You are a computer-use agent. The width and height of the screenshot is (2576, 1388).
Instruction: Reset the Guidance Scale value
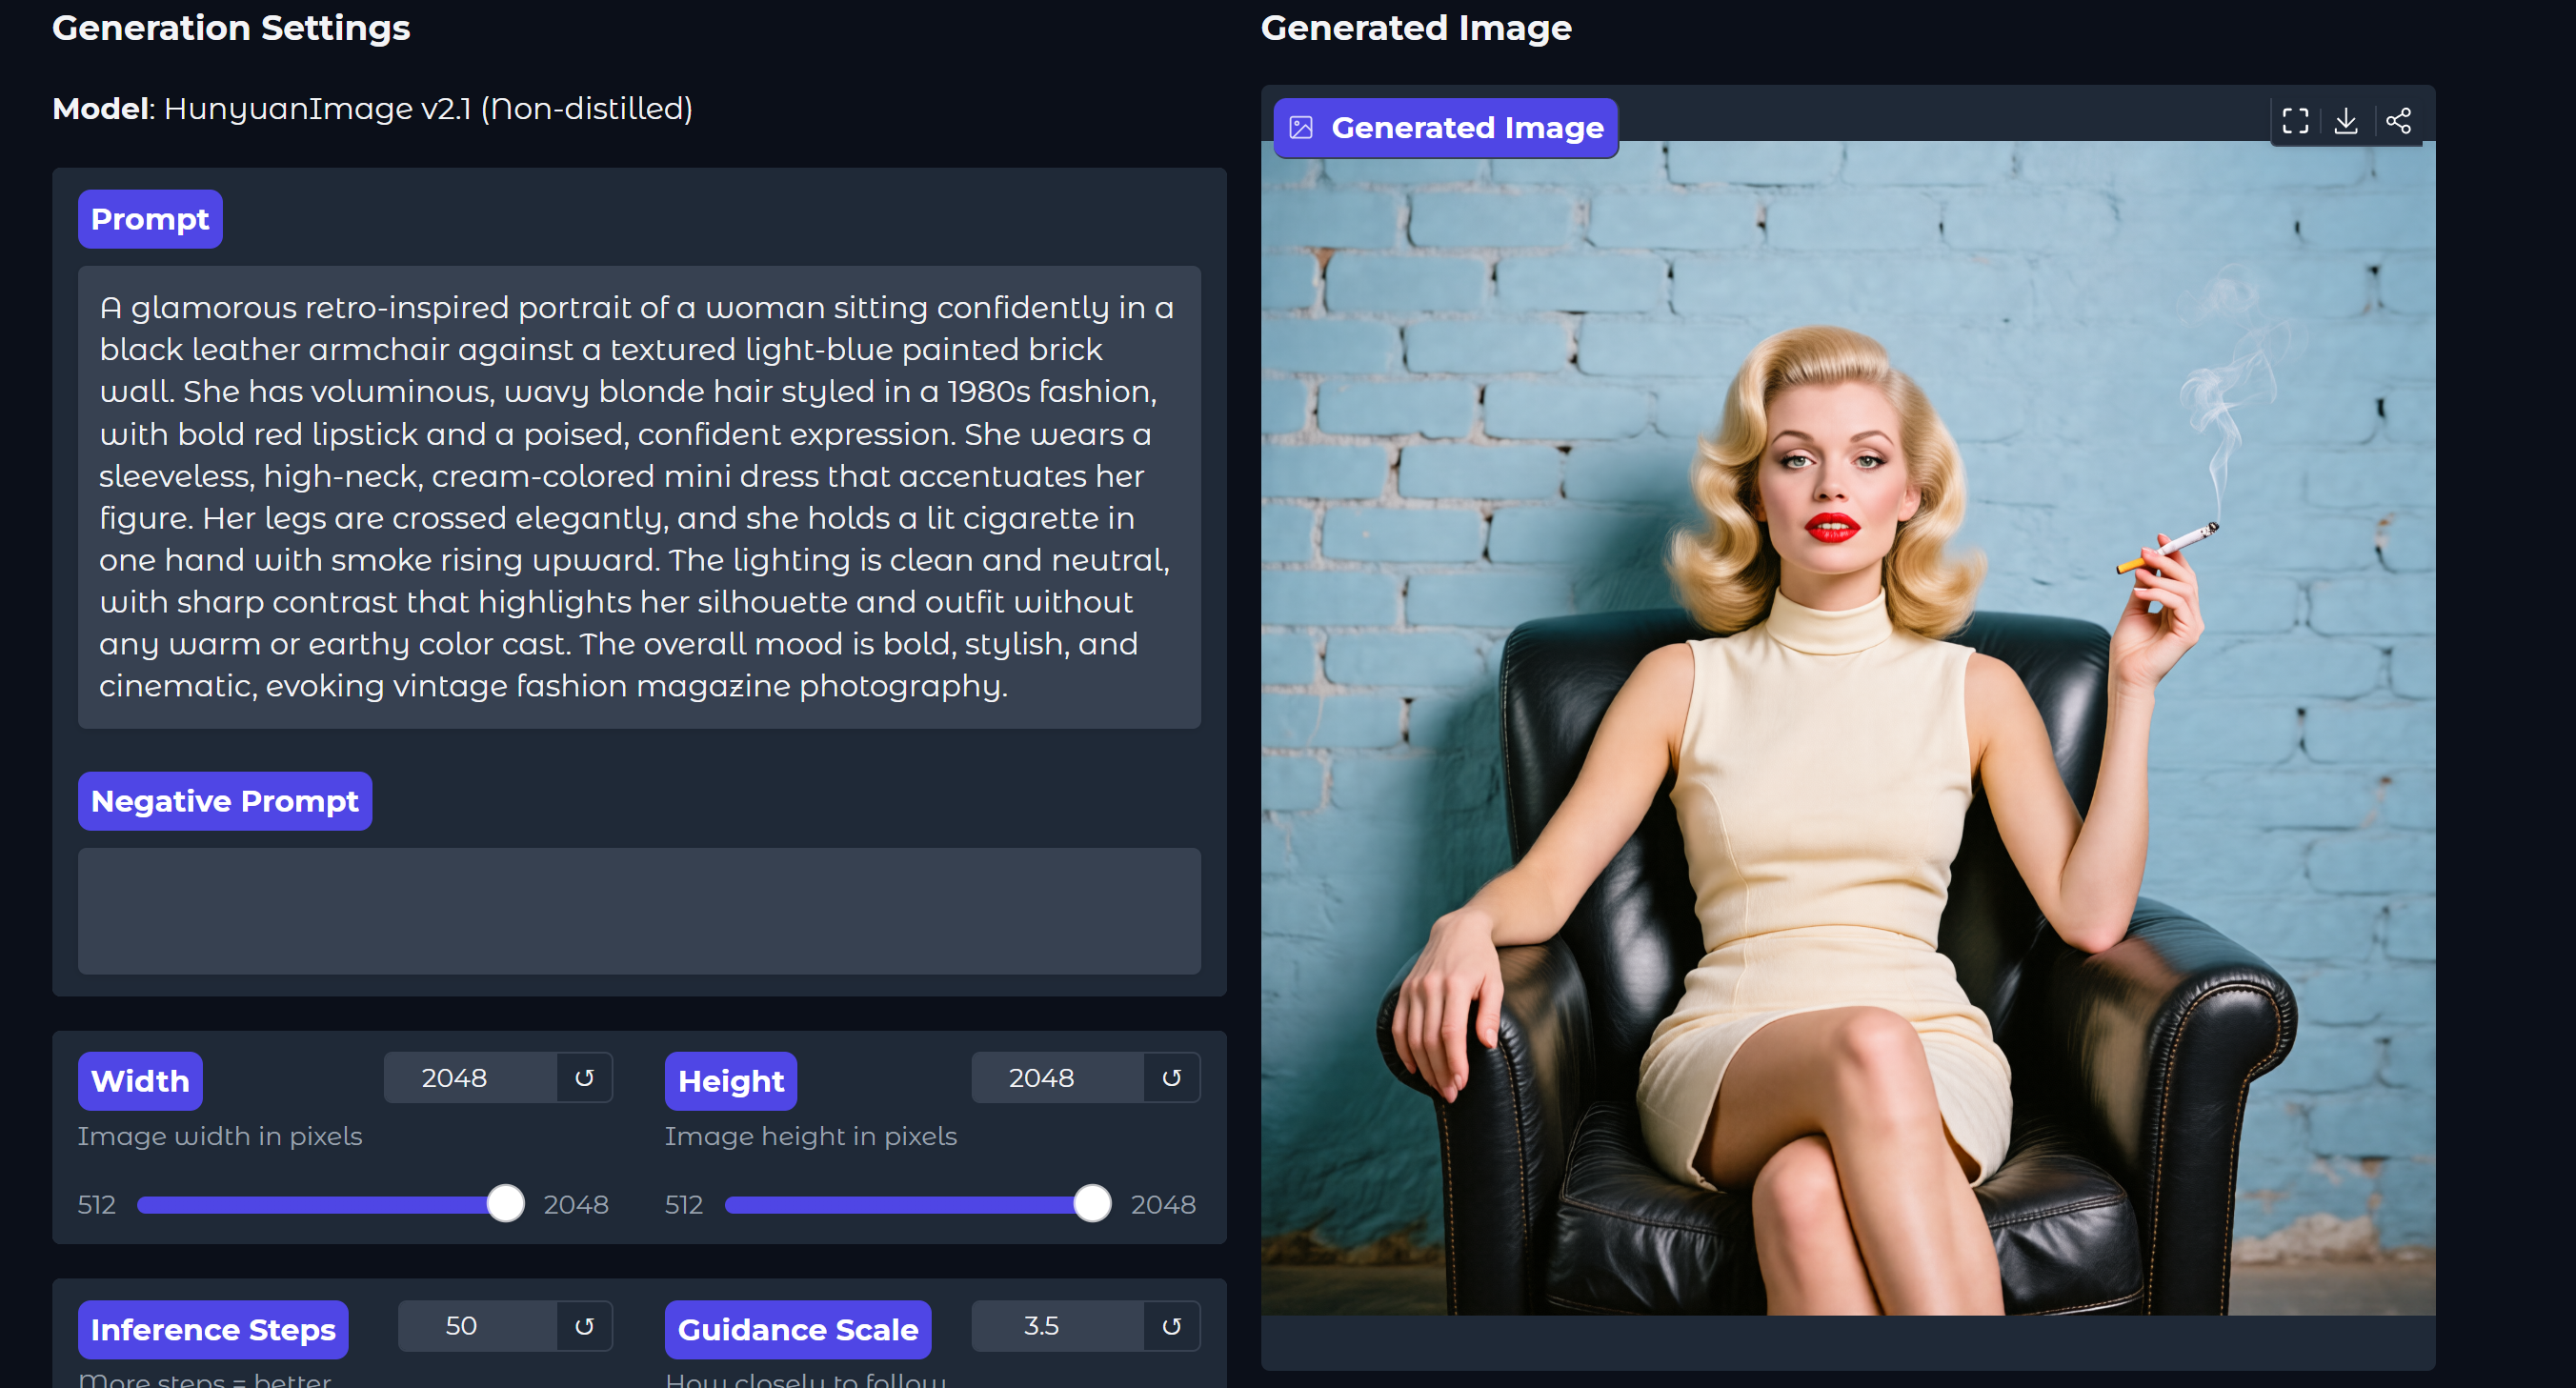click(x=1171, y=1325)
